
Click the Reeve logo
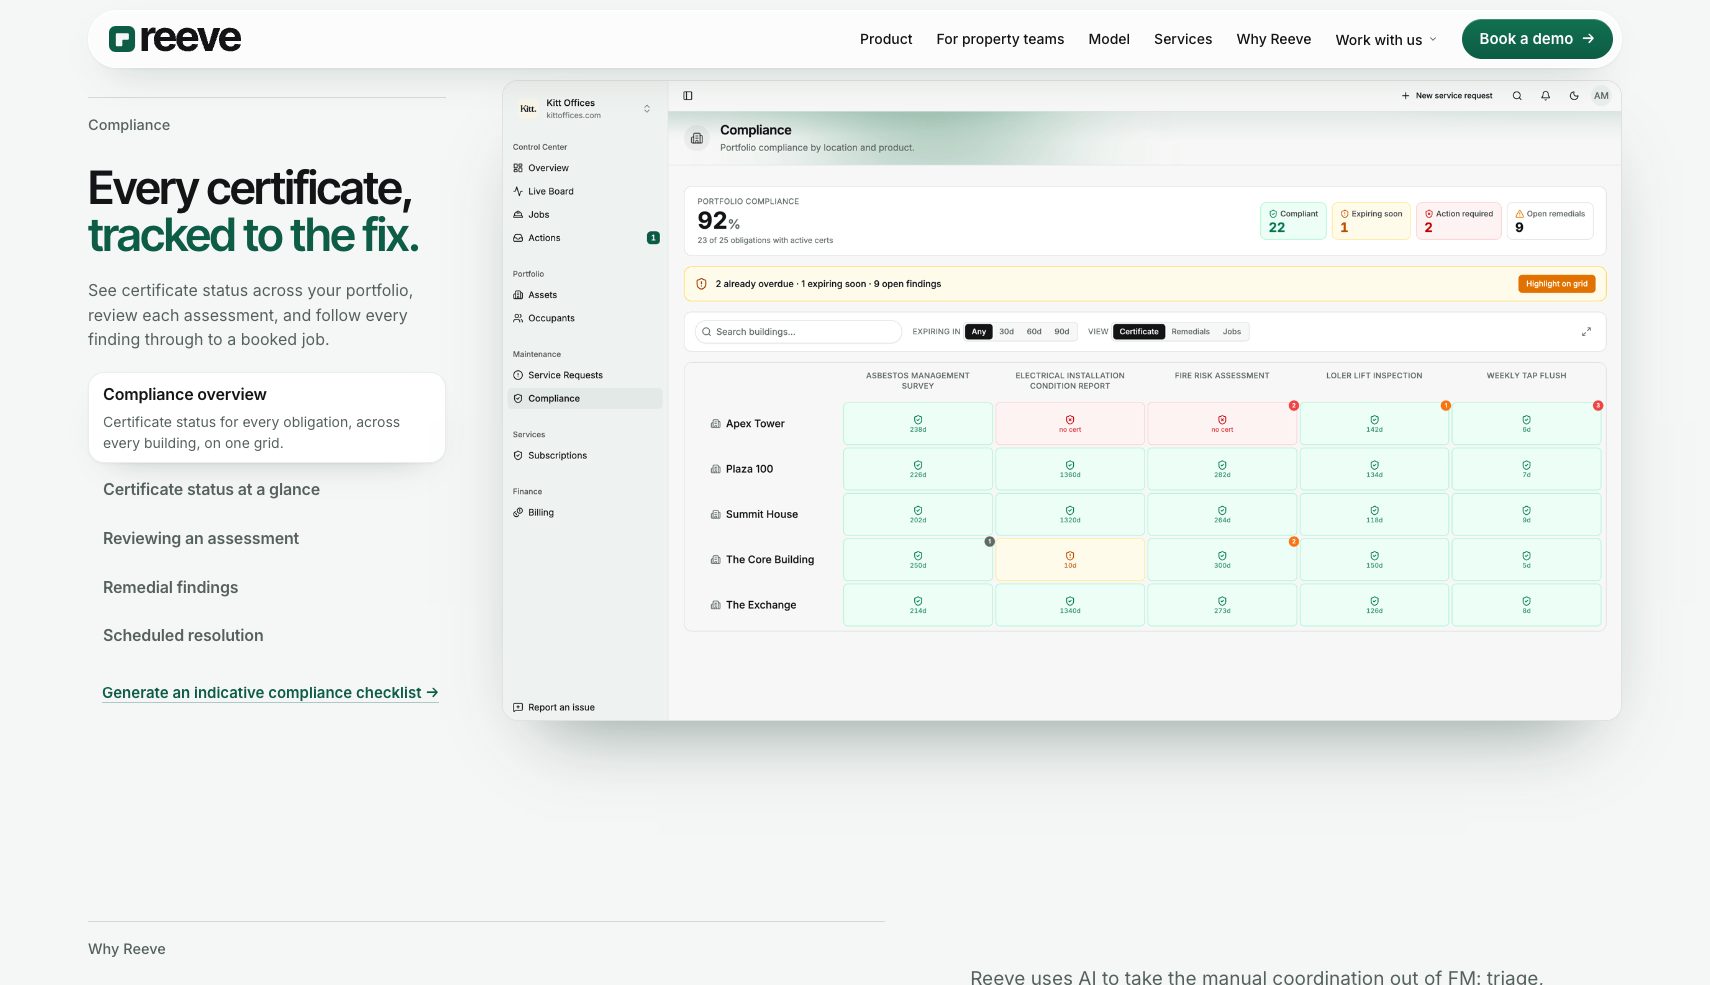(x=175, y=39)
